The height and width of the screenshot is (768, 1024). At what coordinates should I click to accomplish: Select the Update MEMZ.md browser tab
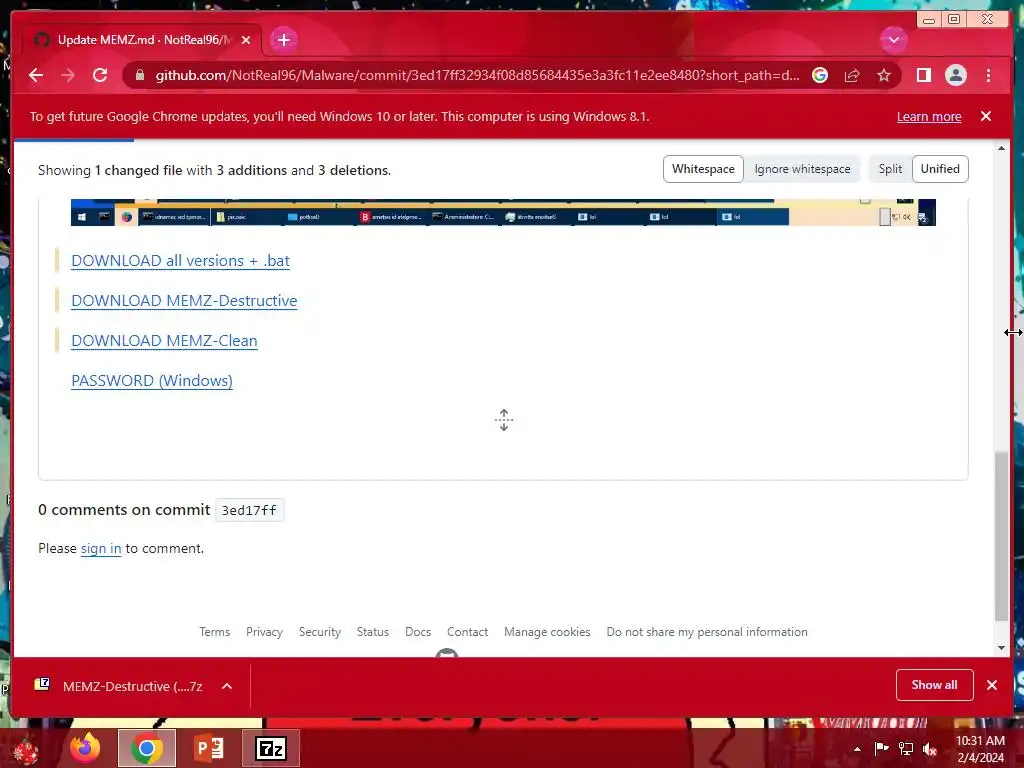142,40
